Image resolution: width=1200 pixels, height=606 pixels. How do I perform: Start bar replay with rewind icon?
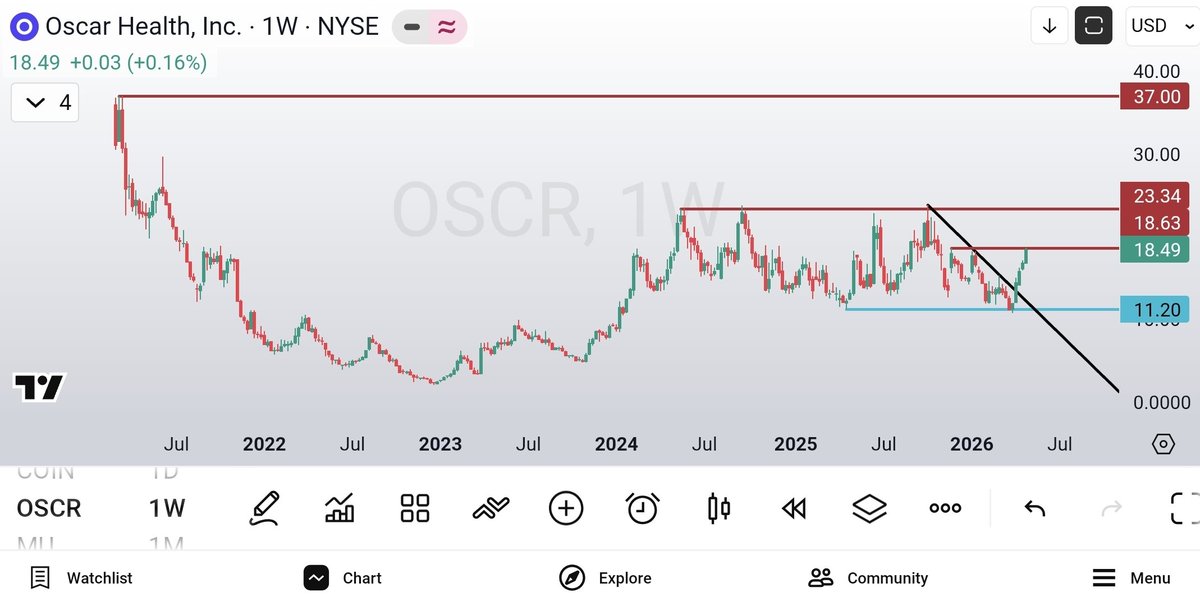click(x=794, y=509)
